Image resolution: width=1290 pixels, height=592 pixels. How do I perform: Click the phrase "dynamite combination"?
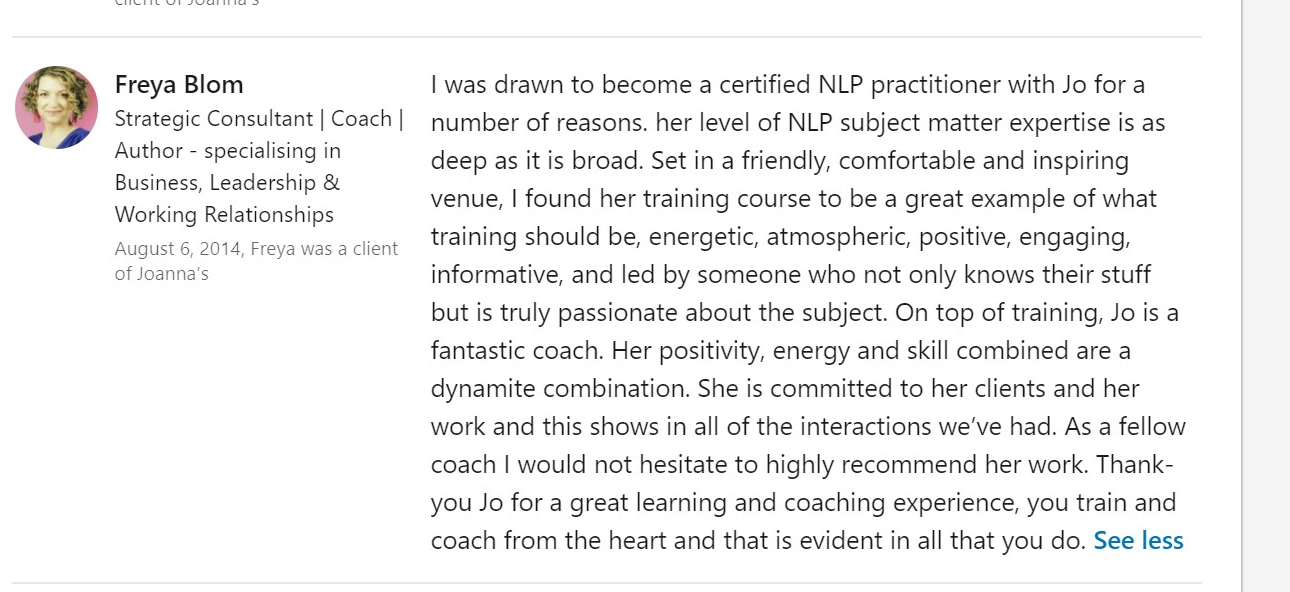tap(558, 389)
